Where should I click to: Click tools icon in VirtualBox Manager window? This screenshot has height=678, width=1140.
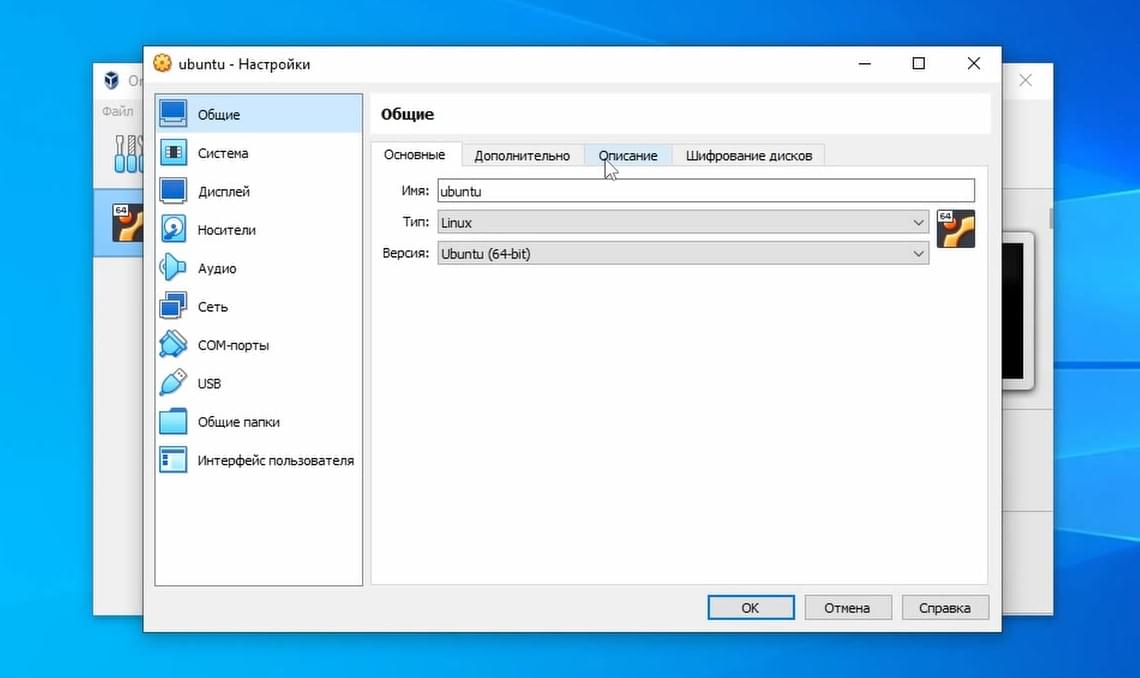point(128,153)
